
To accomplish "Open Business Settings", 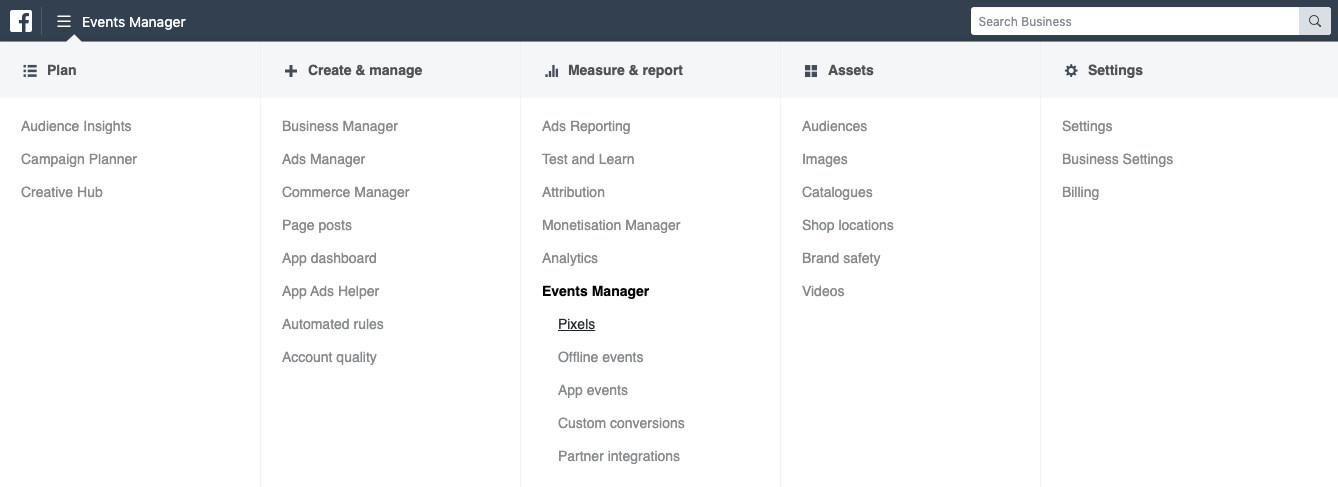I will pyautogui.click(x=1117, y=159).
